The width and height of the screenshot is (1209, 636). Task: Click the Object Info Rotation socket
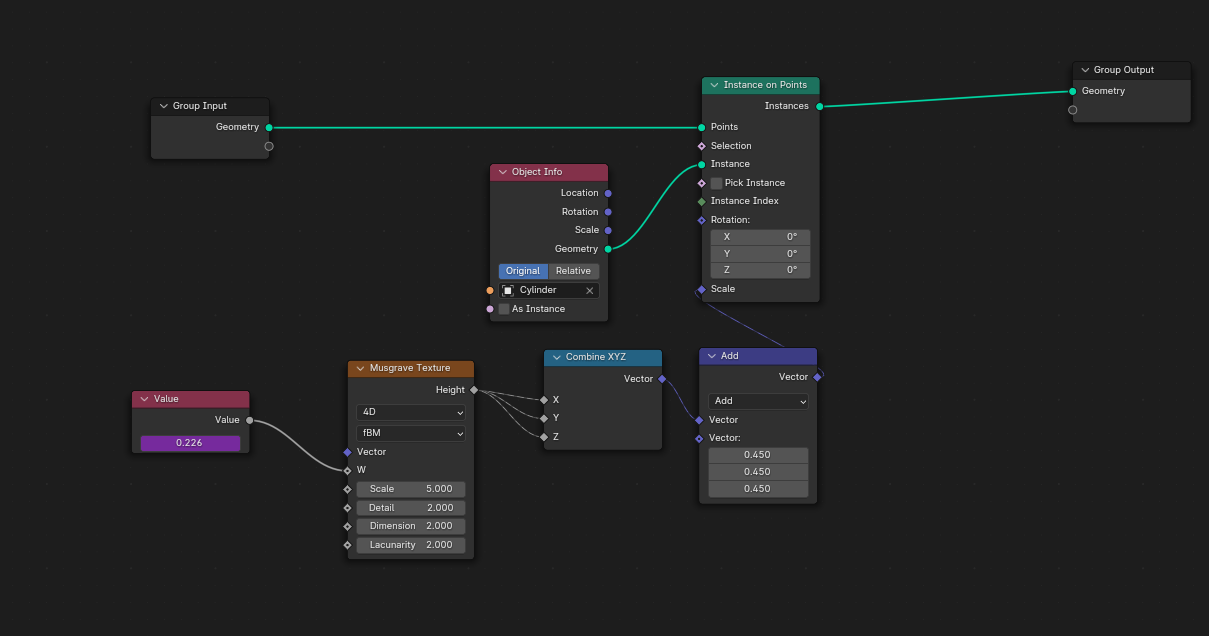tap(608, 212)
